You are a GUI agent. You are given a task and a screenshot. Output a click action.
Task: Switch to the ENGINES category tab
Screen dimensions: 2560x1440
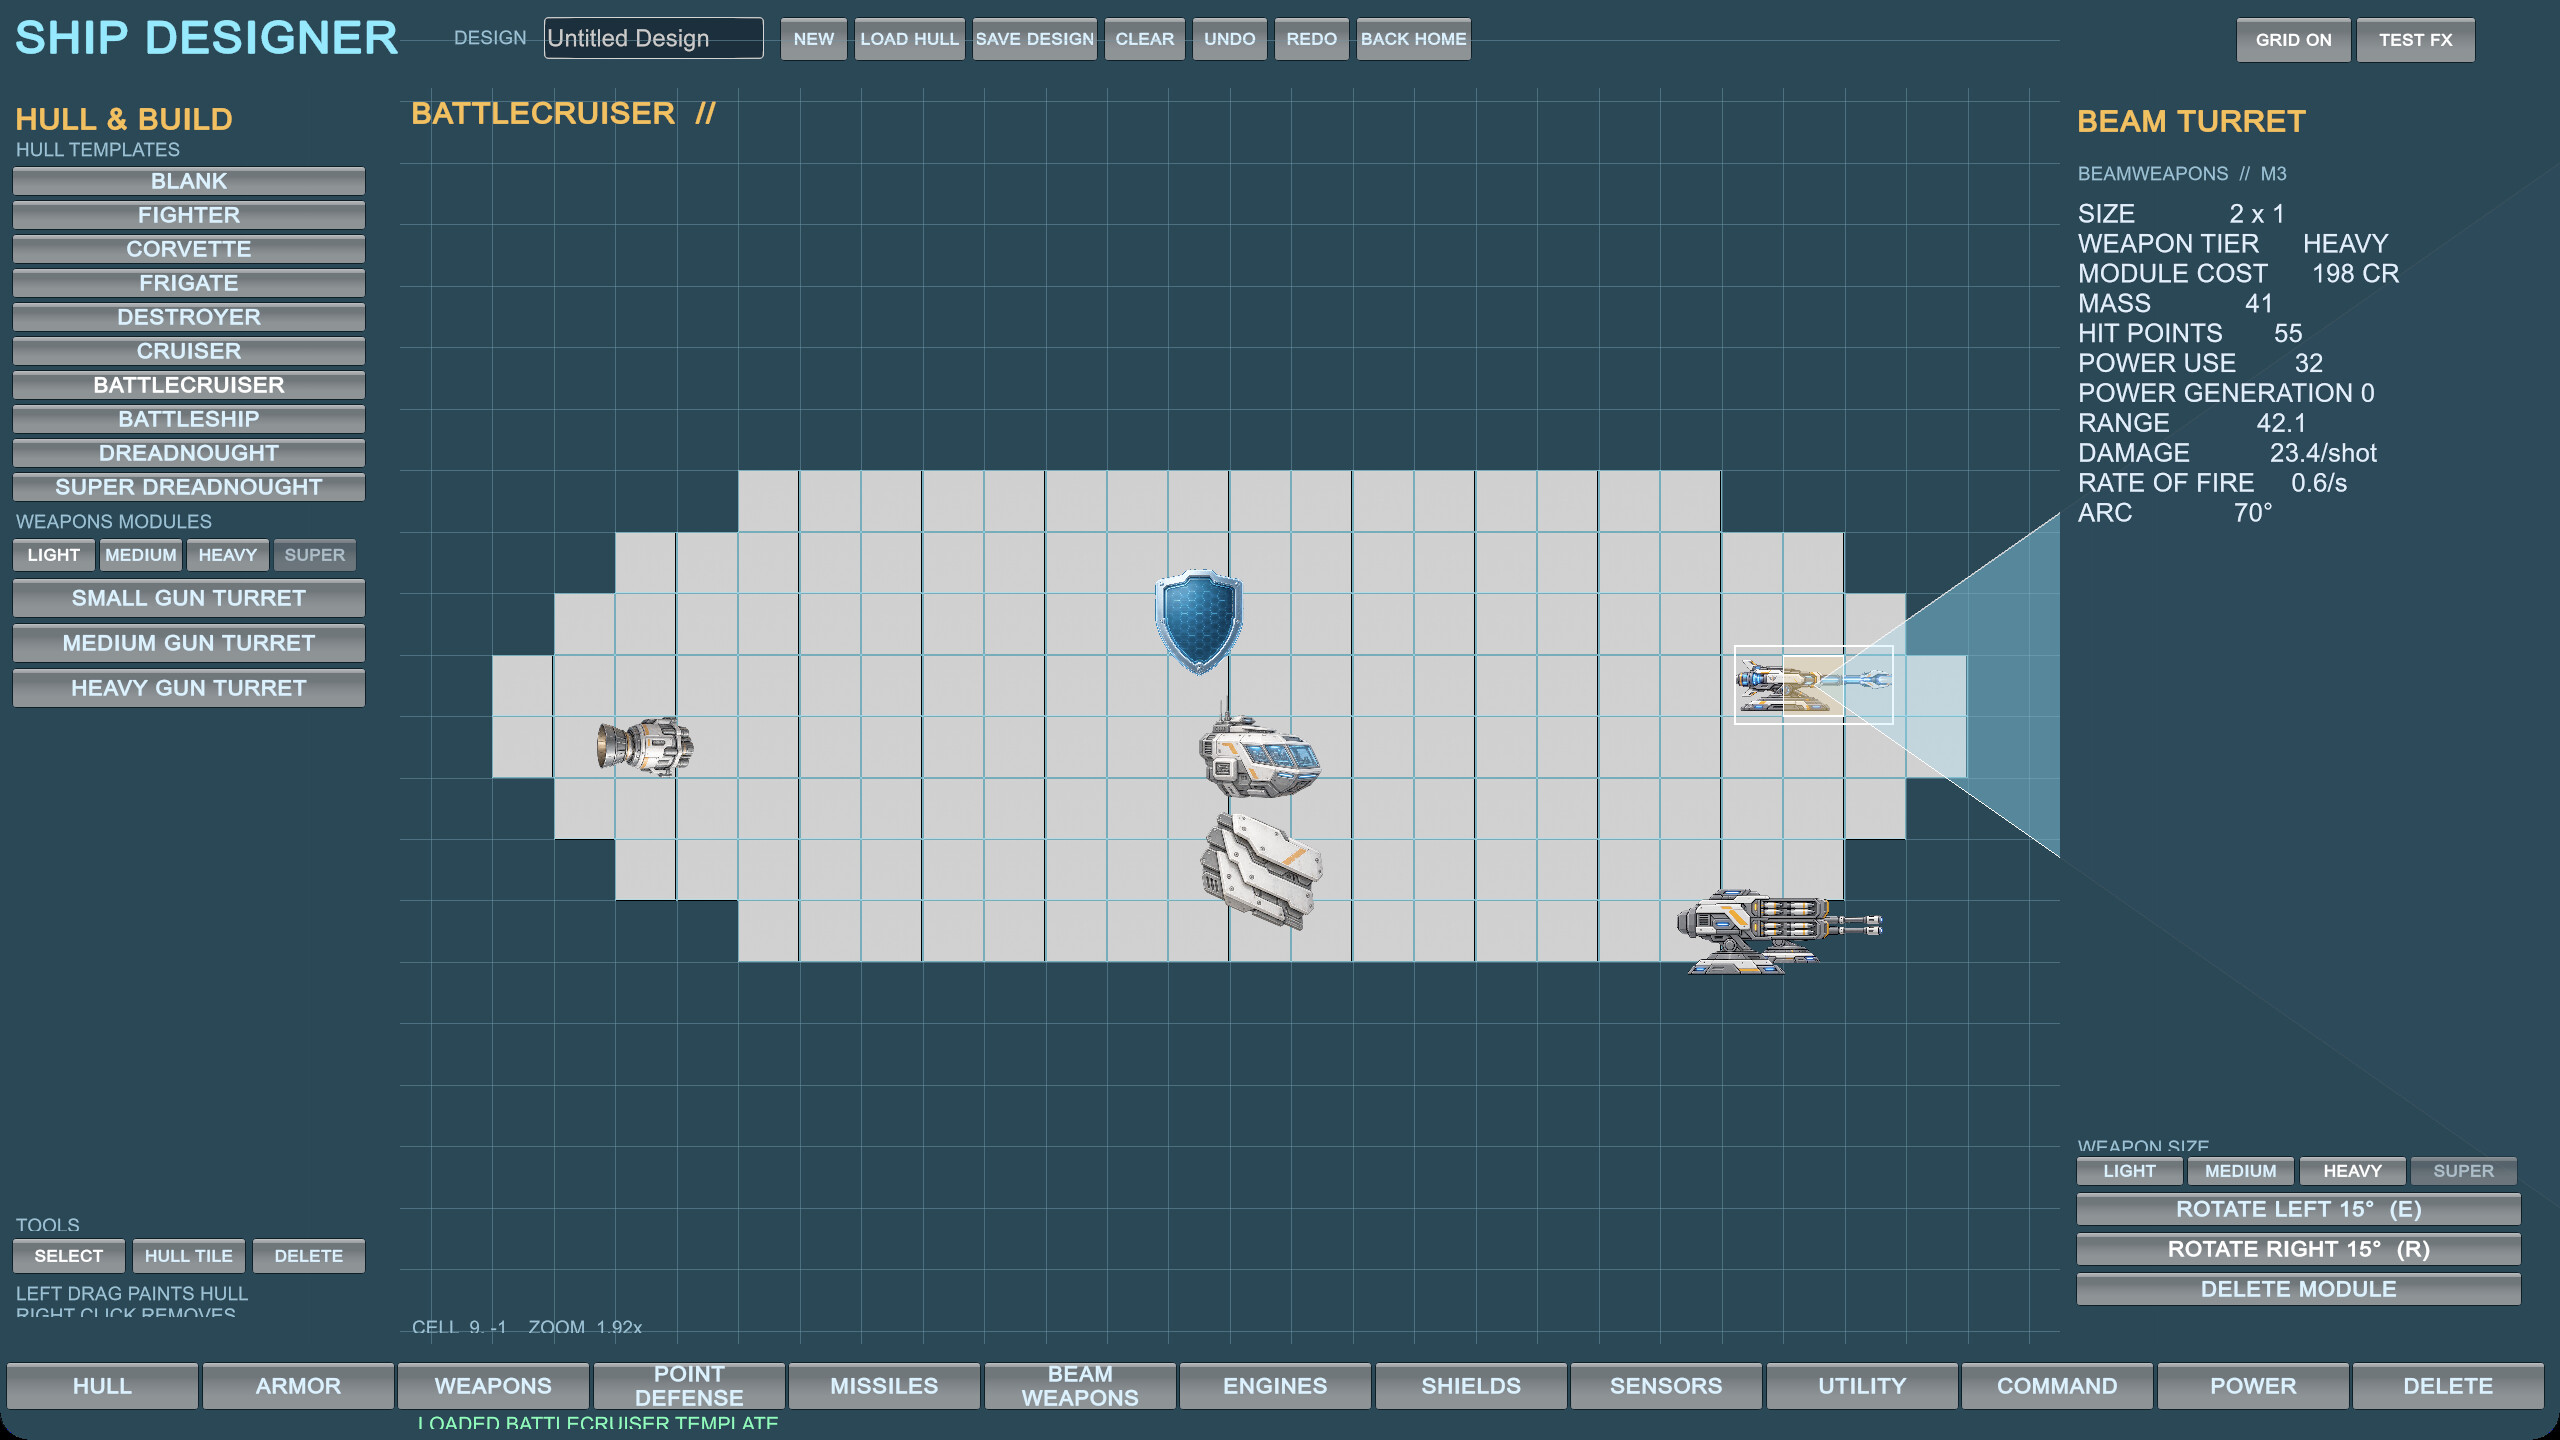pyautogui.click(x=1275, y=1386)
